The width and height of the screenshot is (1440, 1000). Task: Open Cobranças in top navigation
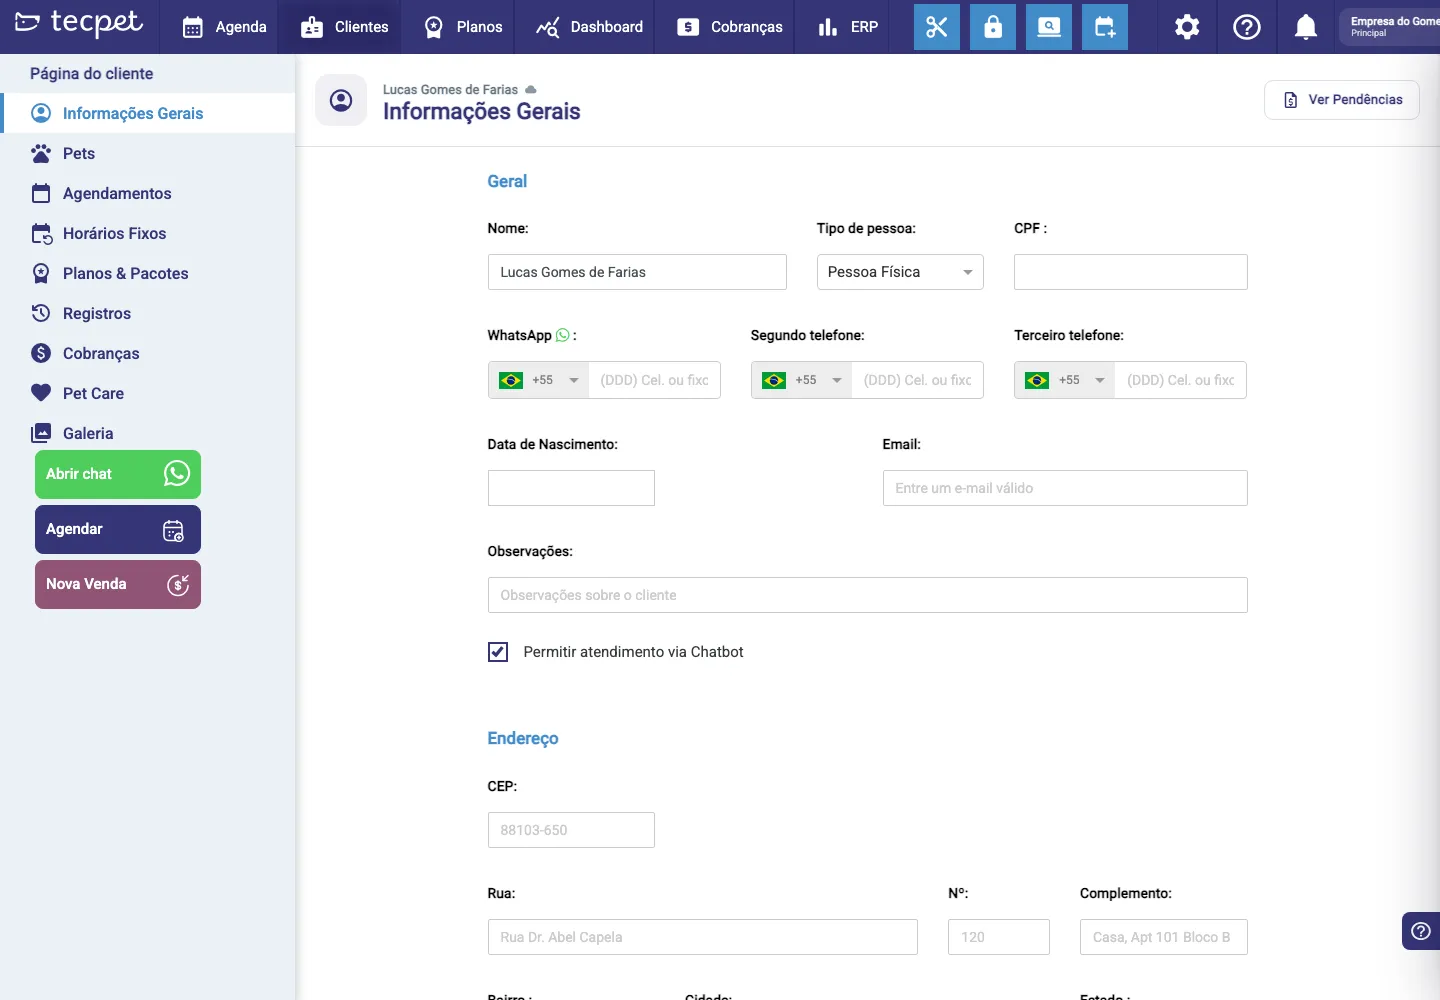(730, 27)
